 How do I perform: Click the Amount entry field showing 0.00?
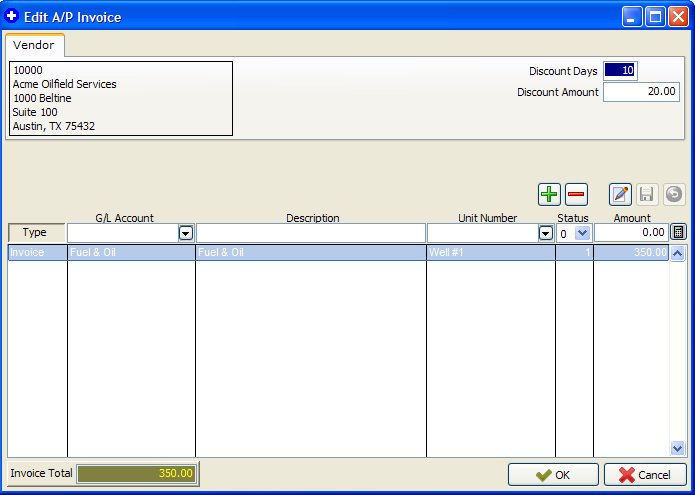(x=631, y=233)
